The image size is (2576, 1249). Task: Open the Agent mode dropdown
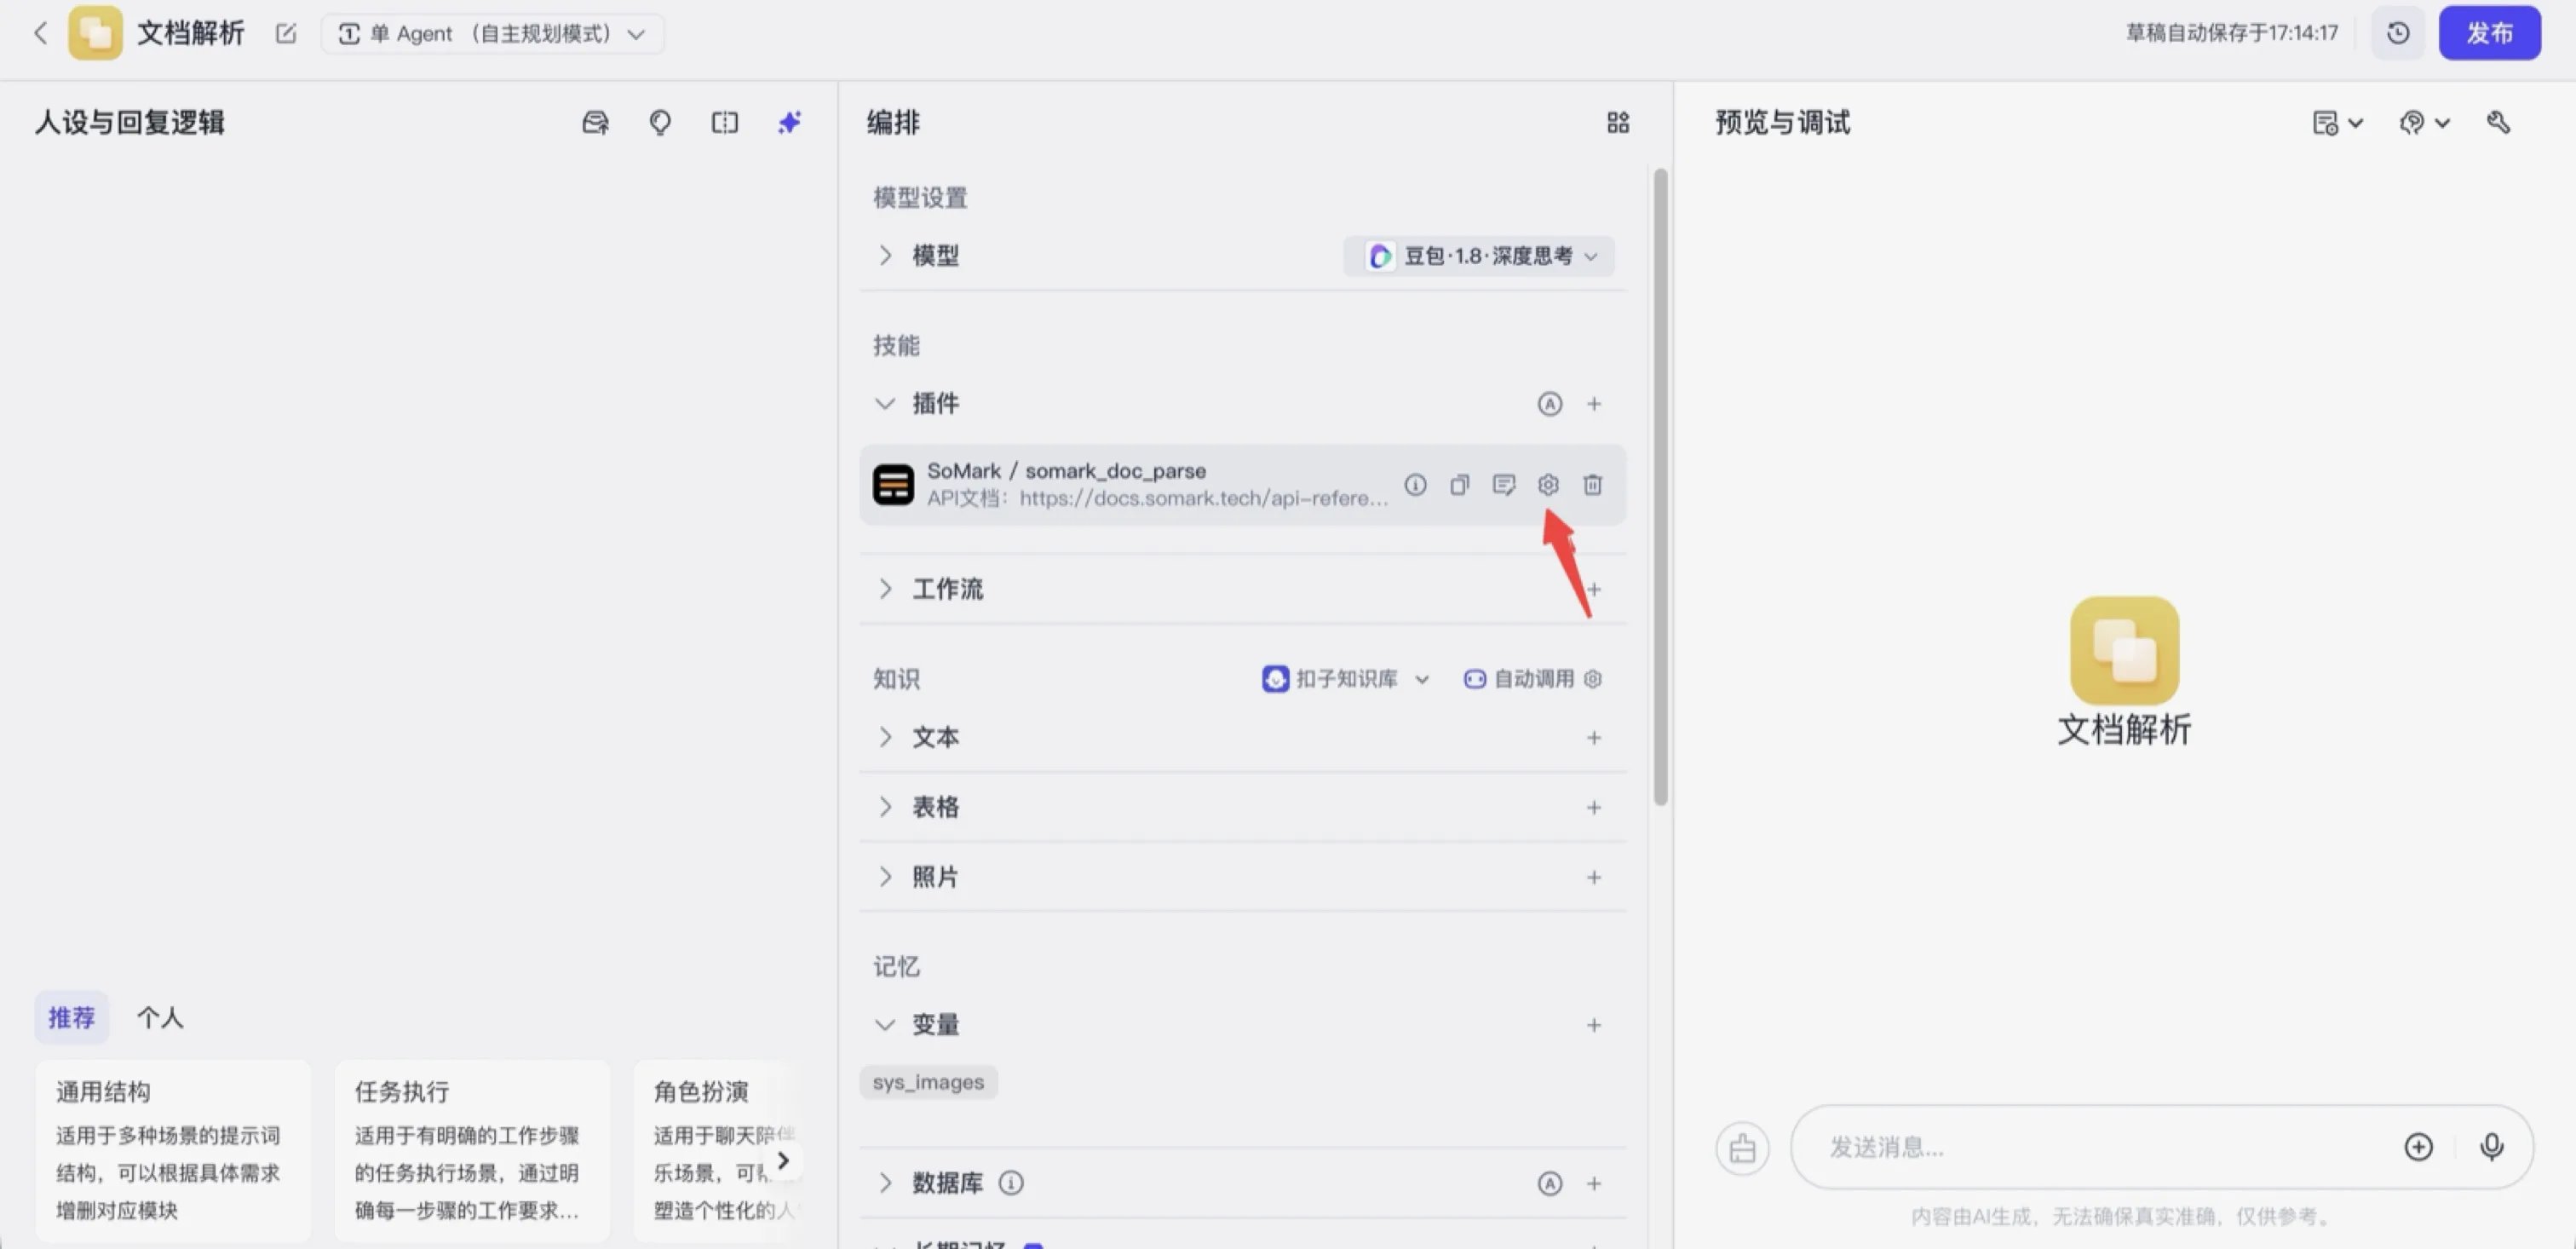[x=492, y=34]
